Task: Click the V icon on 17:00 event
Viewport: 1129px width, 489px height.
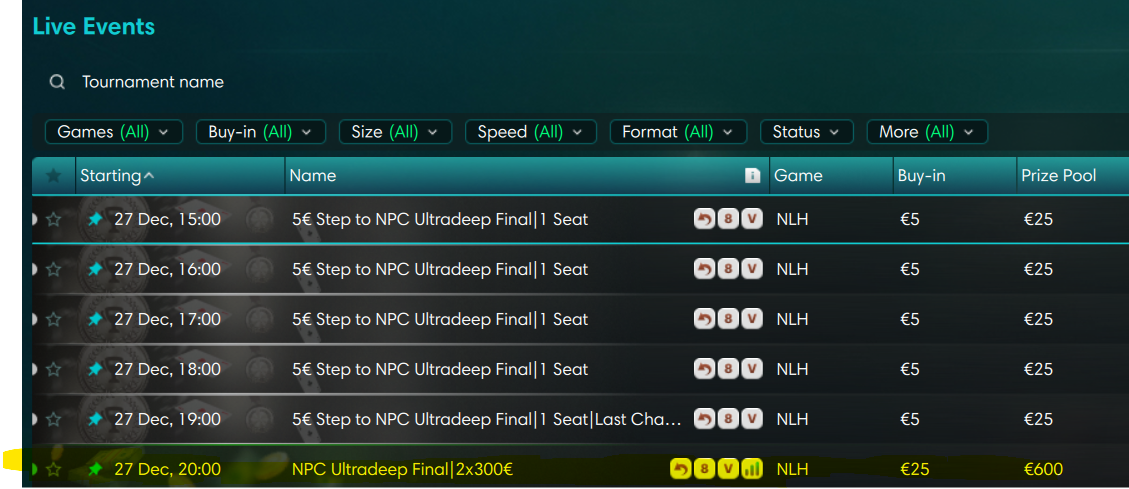Action: [x=753, y=319]
